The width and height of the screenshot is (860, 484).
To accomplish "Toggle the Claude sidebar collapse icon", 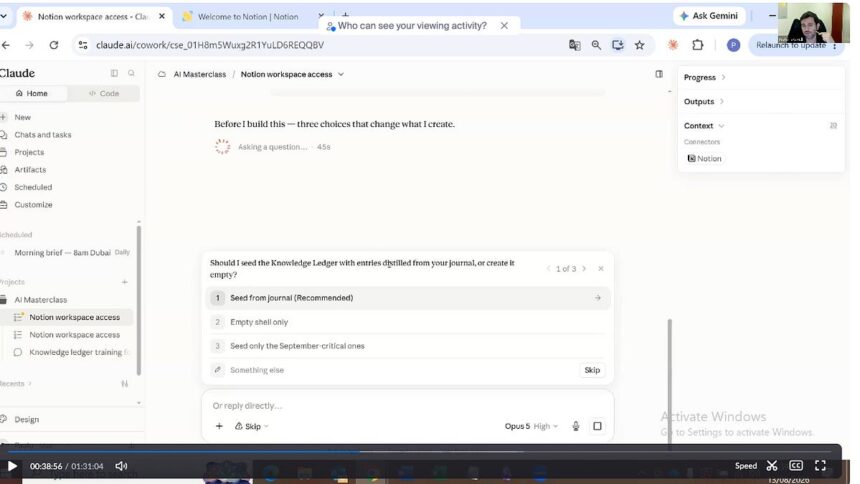I will (x=114, y=73).
